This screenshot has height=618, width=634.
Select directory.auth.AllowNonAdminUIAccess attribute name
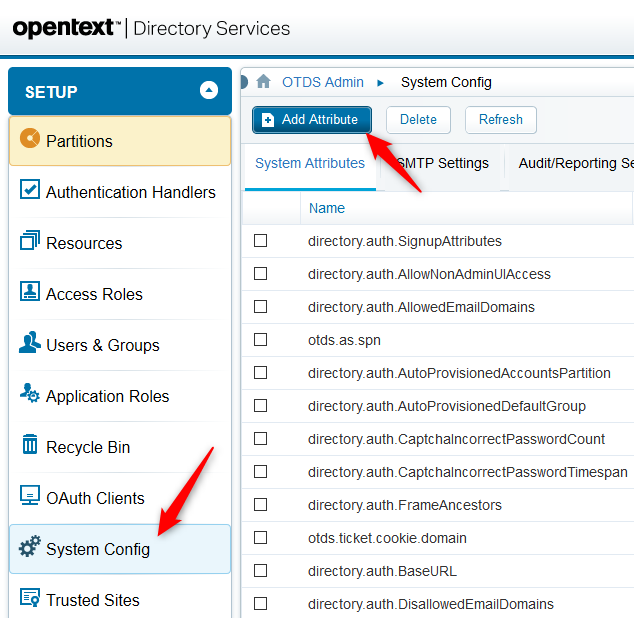click(x=429, y=274)
